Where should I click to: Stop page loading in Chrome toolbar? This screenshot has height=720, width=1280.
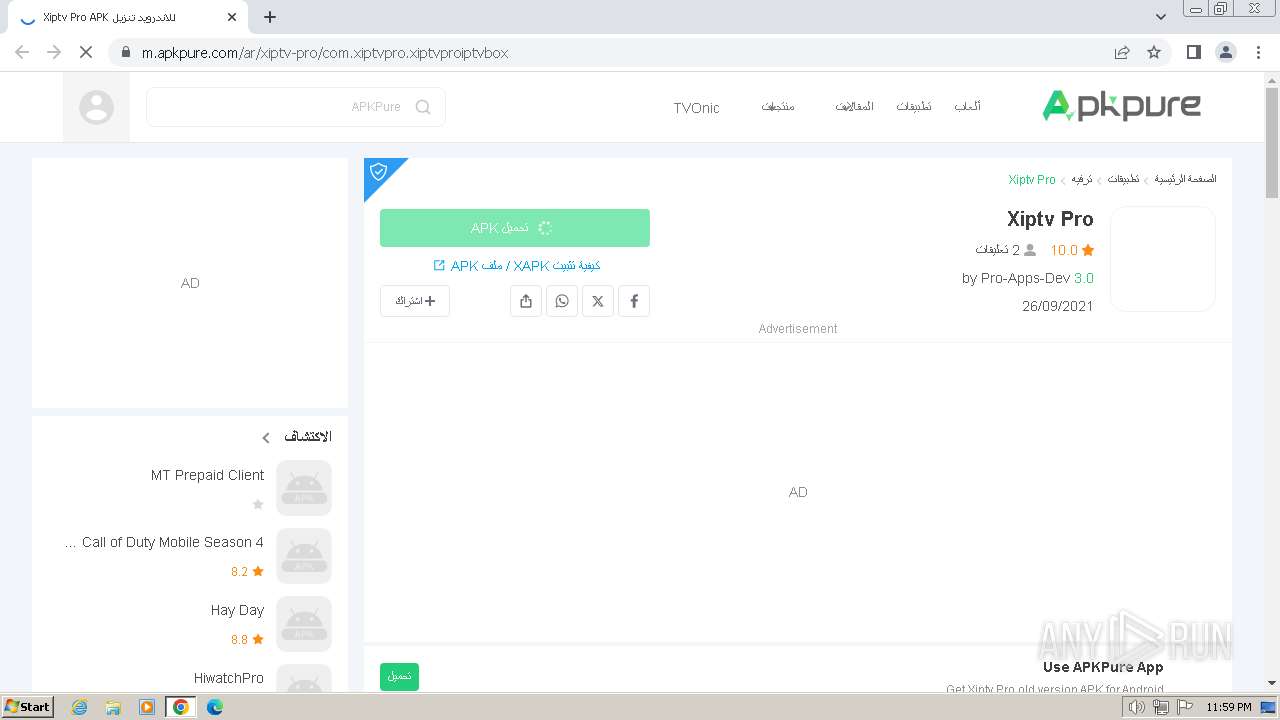86,52
